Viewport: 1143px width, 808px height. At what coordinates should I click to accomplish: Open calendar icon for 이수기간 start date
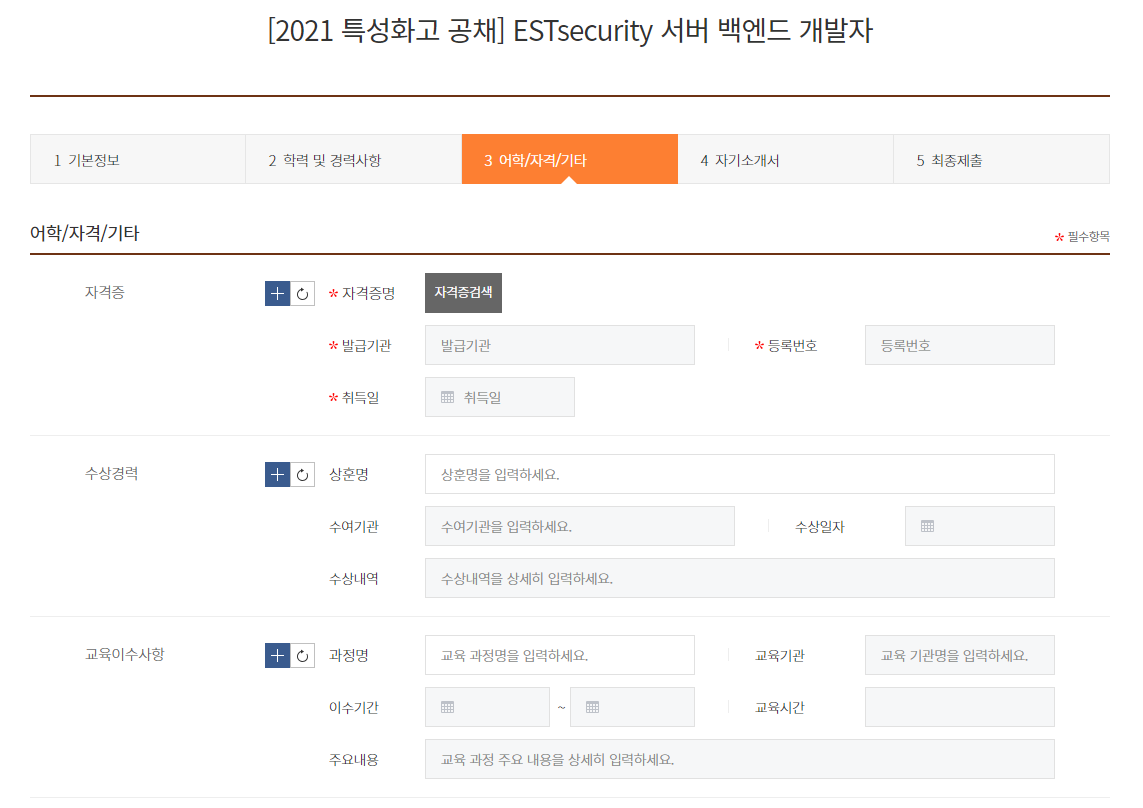point(448,707)
